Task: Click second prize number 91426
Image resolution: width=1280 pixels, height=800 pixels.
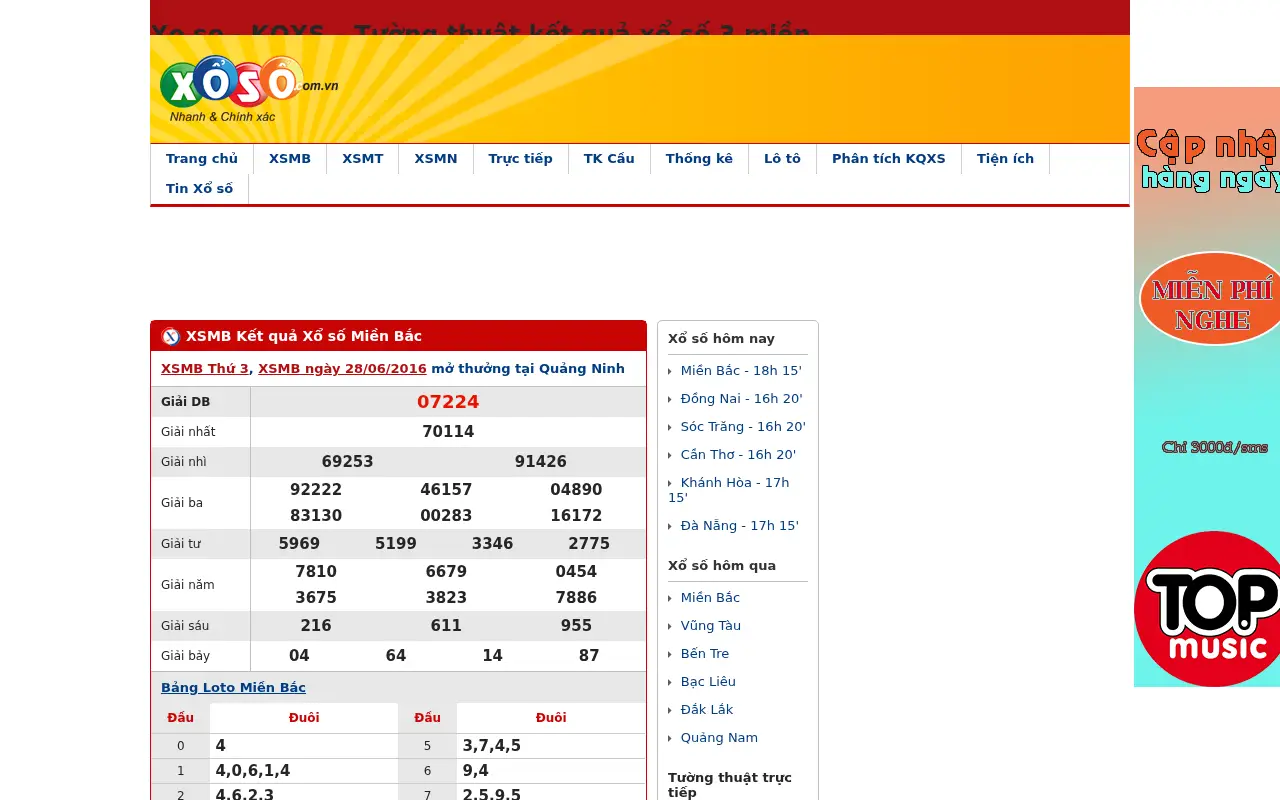Action: [x=541, y=462]
